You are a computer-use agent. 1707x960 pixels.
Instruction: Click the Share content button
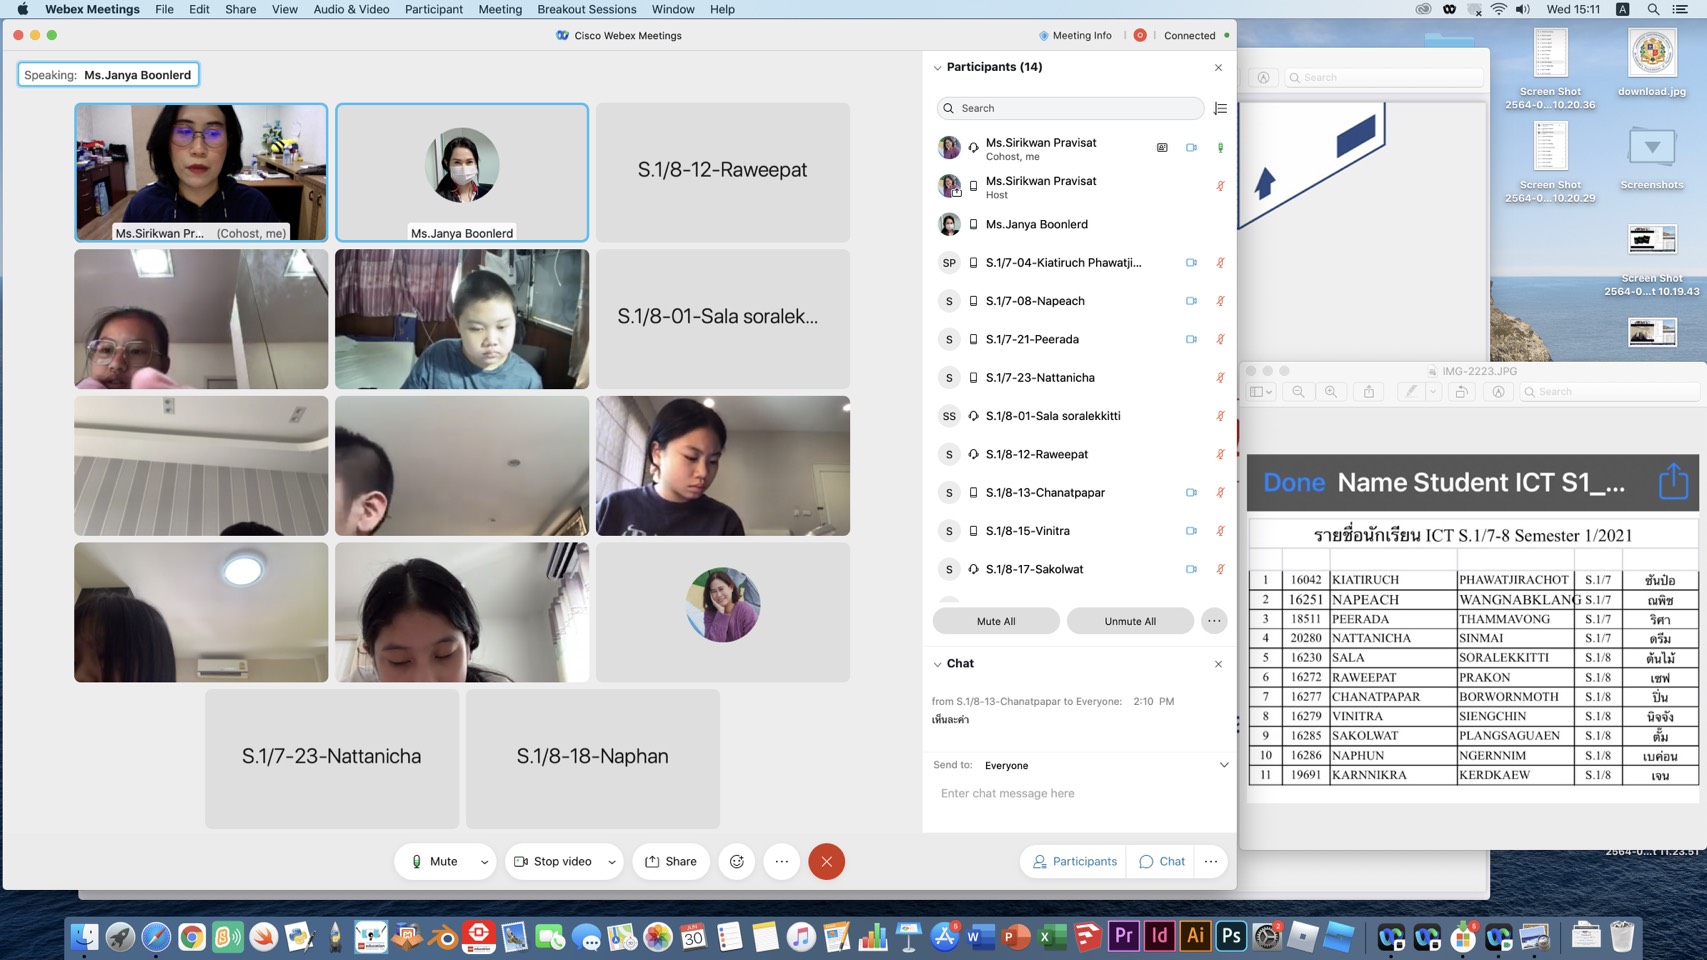[671, 861]
